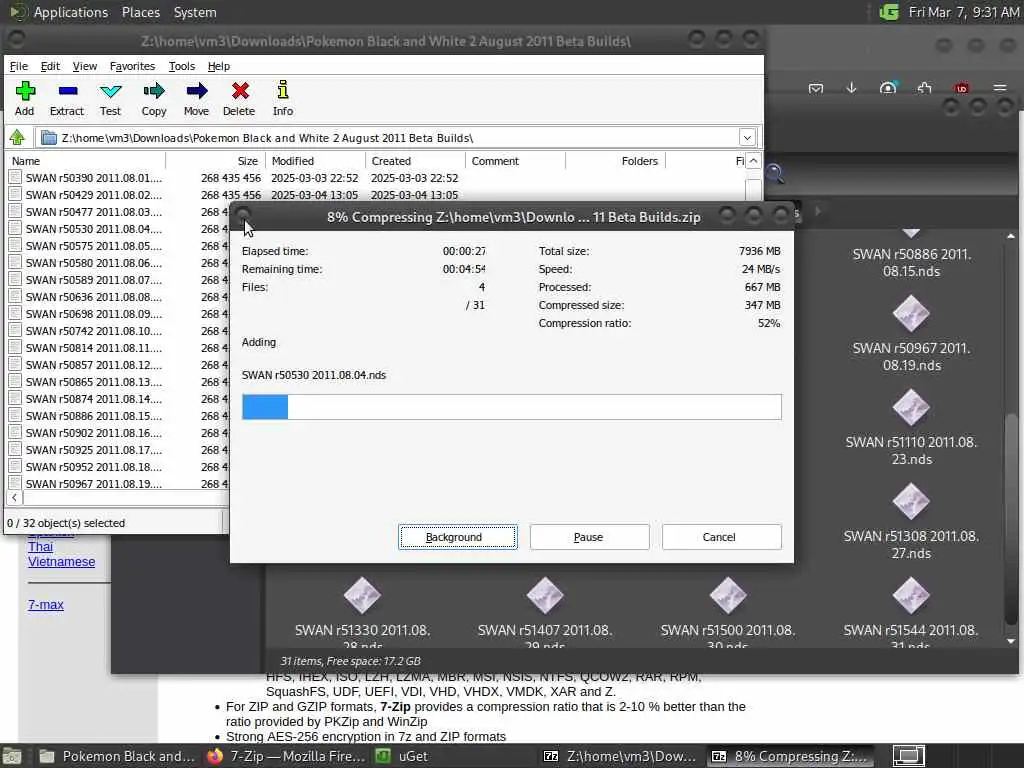Click the Comment column header
The width and height of the screenshot is (1024, 768).
point(515,161)
